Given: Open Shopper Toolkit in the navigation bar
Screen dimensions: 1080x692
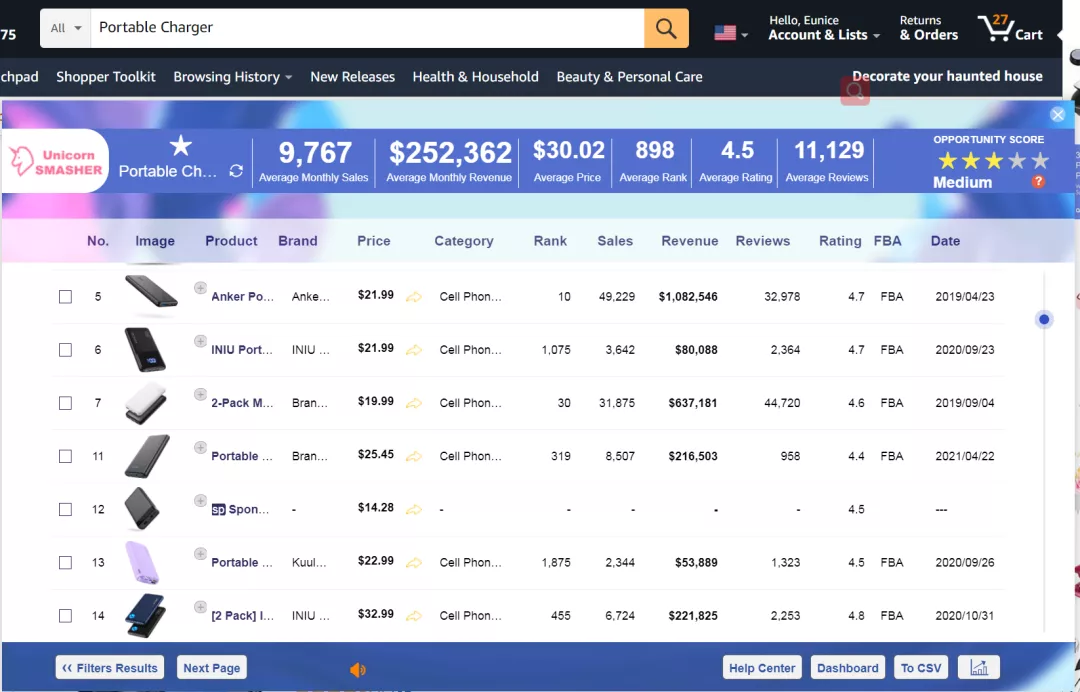Looking at the screenshot, I should [106, 76].
